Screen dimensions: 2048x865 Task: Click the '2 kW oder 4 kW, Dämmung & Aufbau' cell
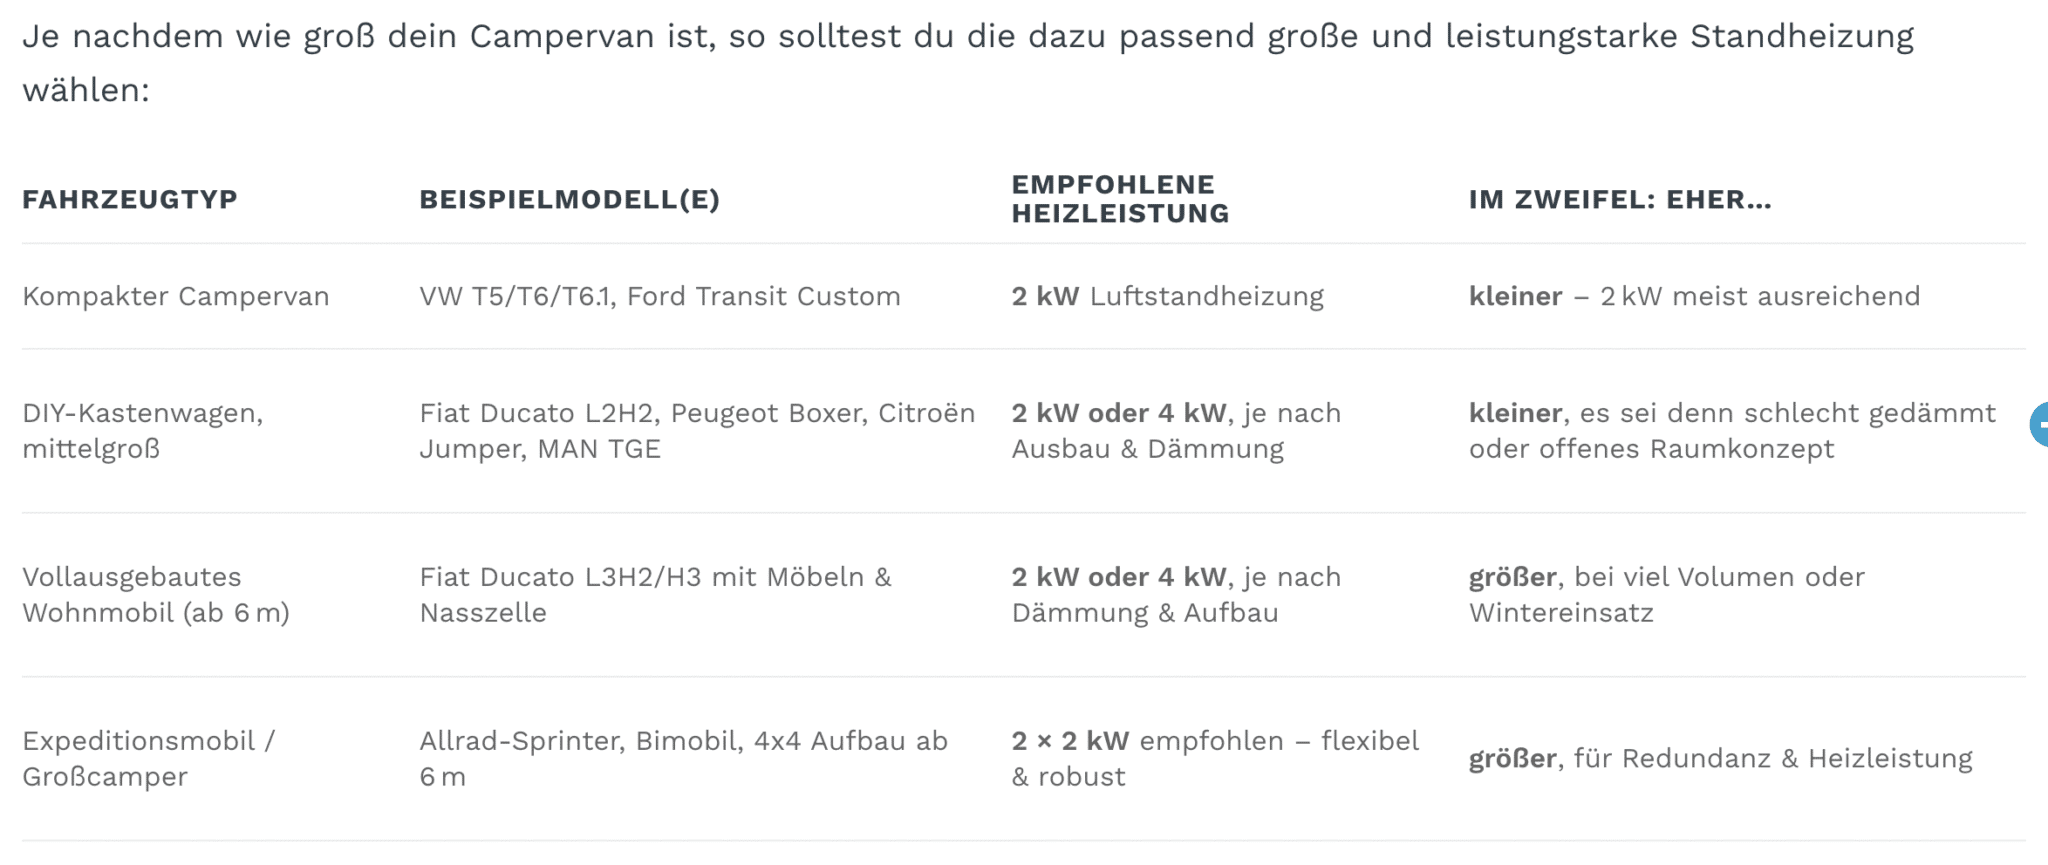[1176, 594]
